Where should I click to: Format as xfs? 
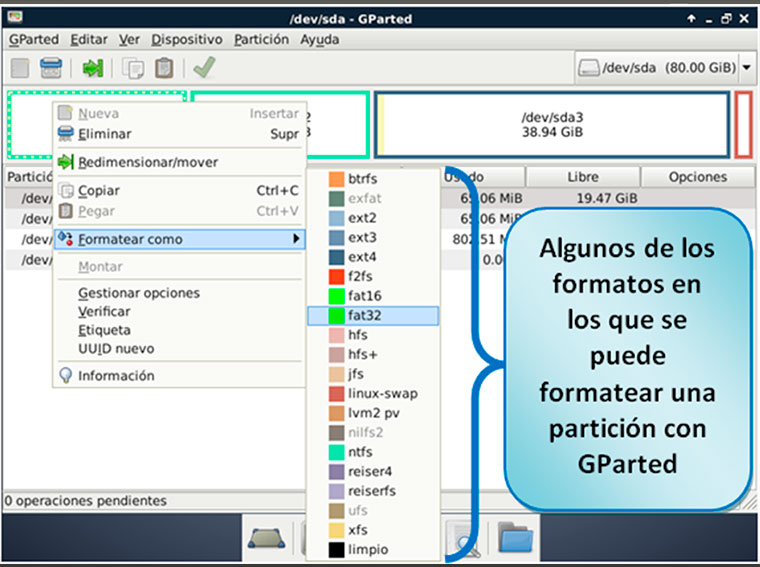coord(373,530)
